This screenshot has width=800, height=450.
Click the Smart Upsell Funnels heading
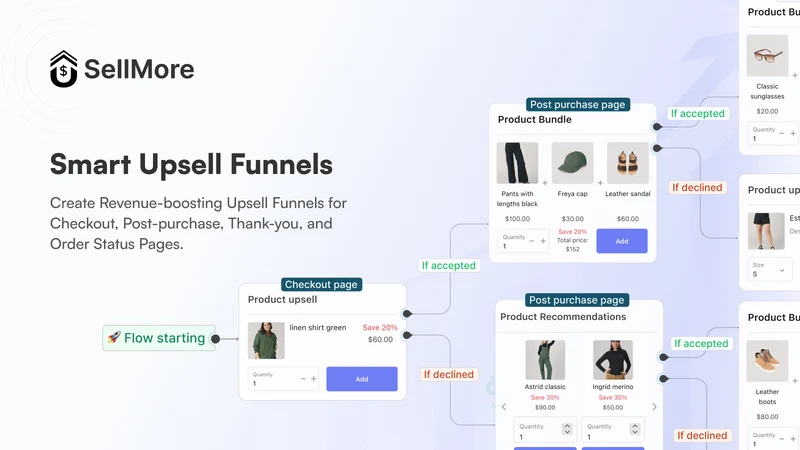(x=191, y=164)
